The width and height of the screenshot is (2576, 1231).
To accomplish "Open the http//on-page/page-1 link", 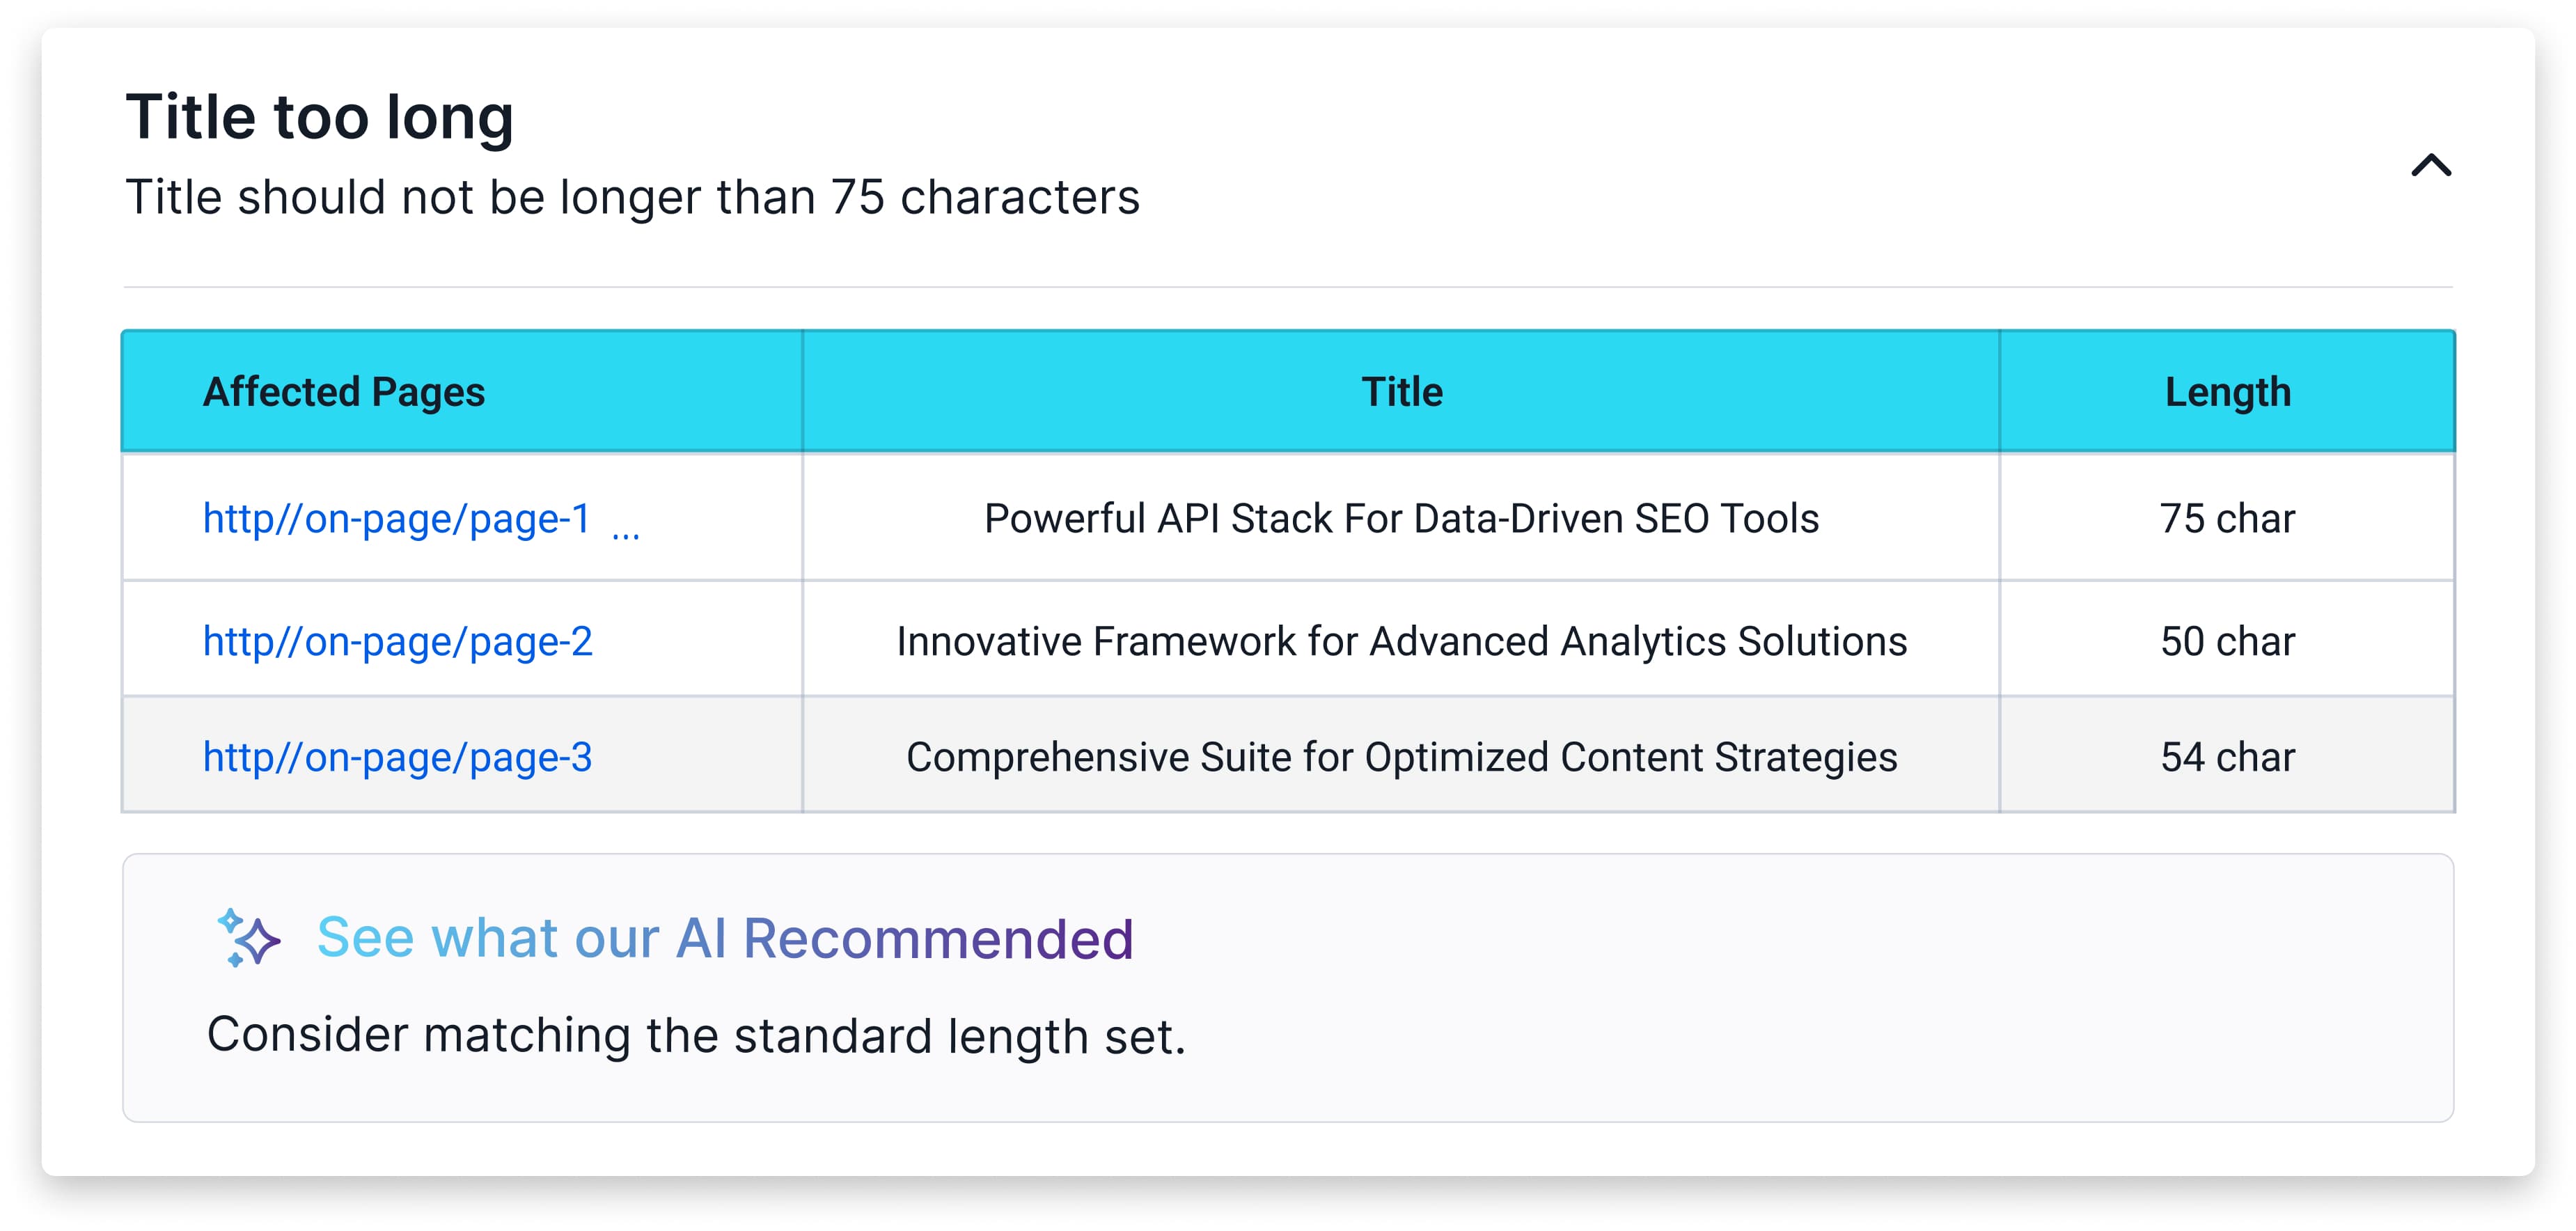I will 396,519.
